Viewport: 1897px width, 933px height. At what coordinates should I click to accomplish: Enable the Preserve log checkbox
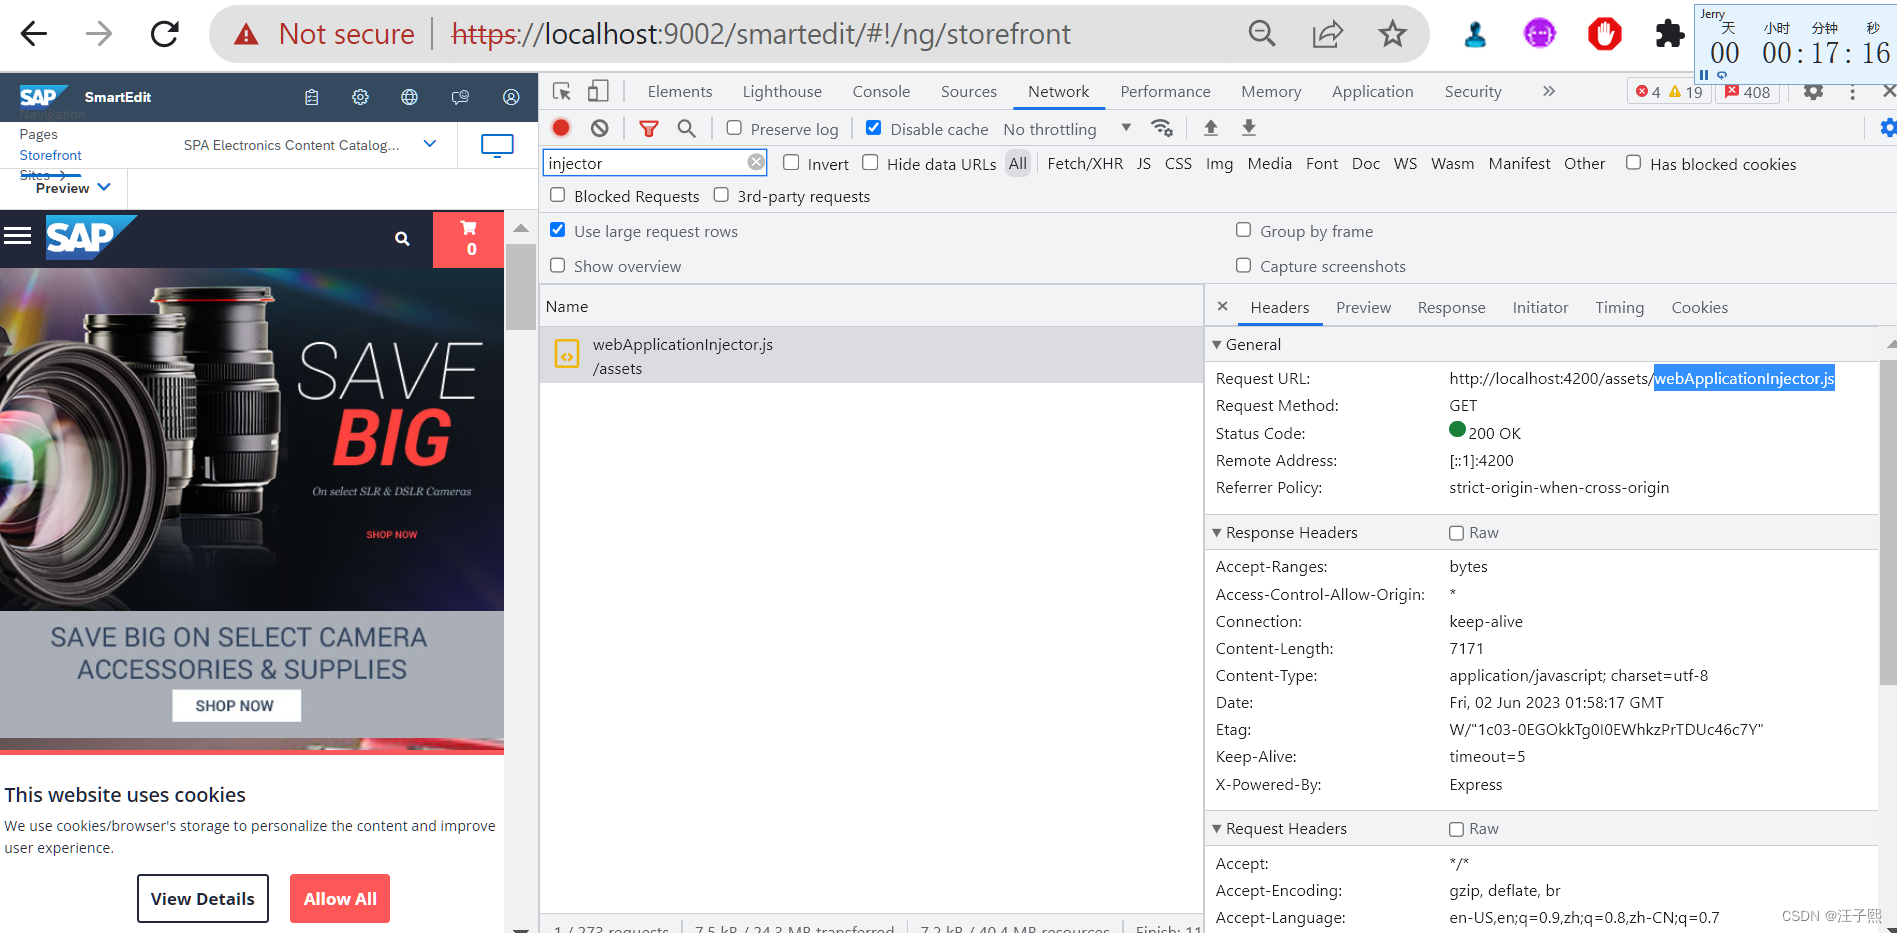tap(734, 128)
